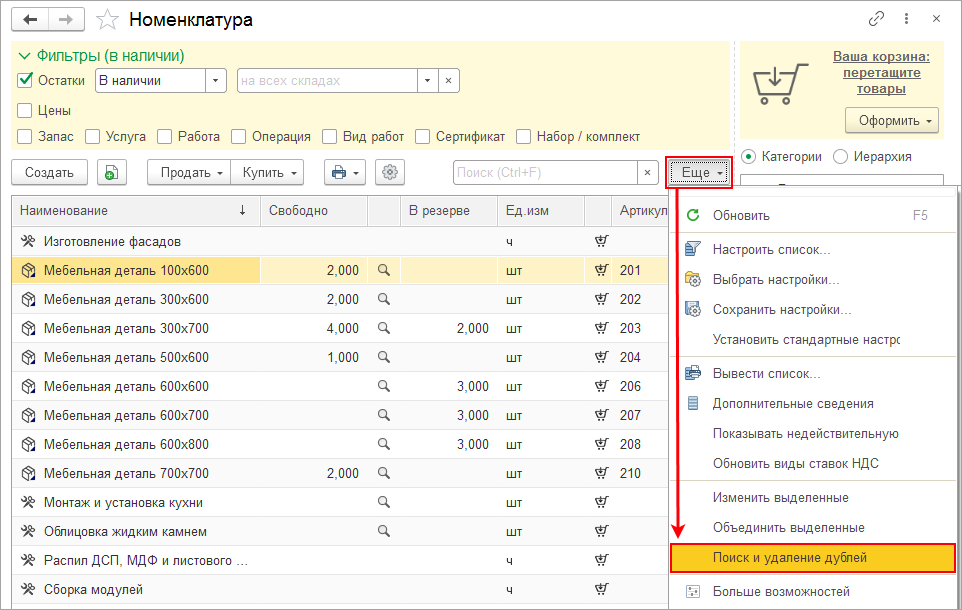Viewport: 962px width, 610px height.
Task: Click the Свободно column header
Action: (314, 210)
